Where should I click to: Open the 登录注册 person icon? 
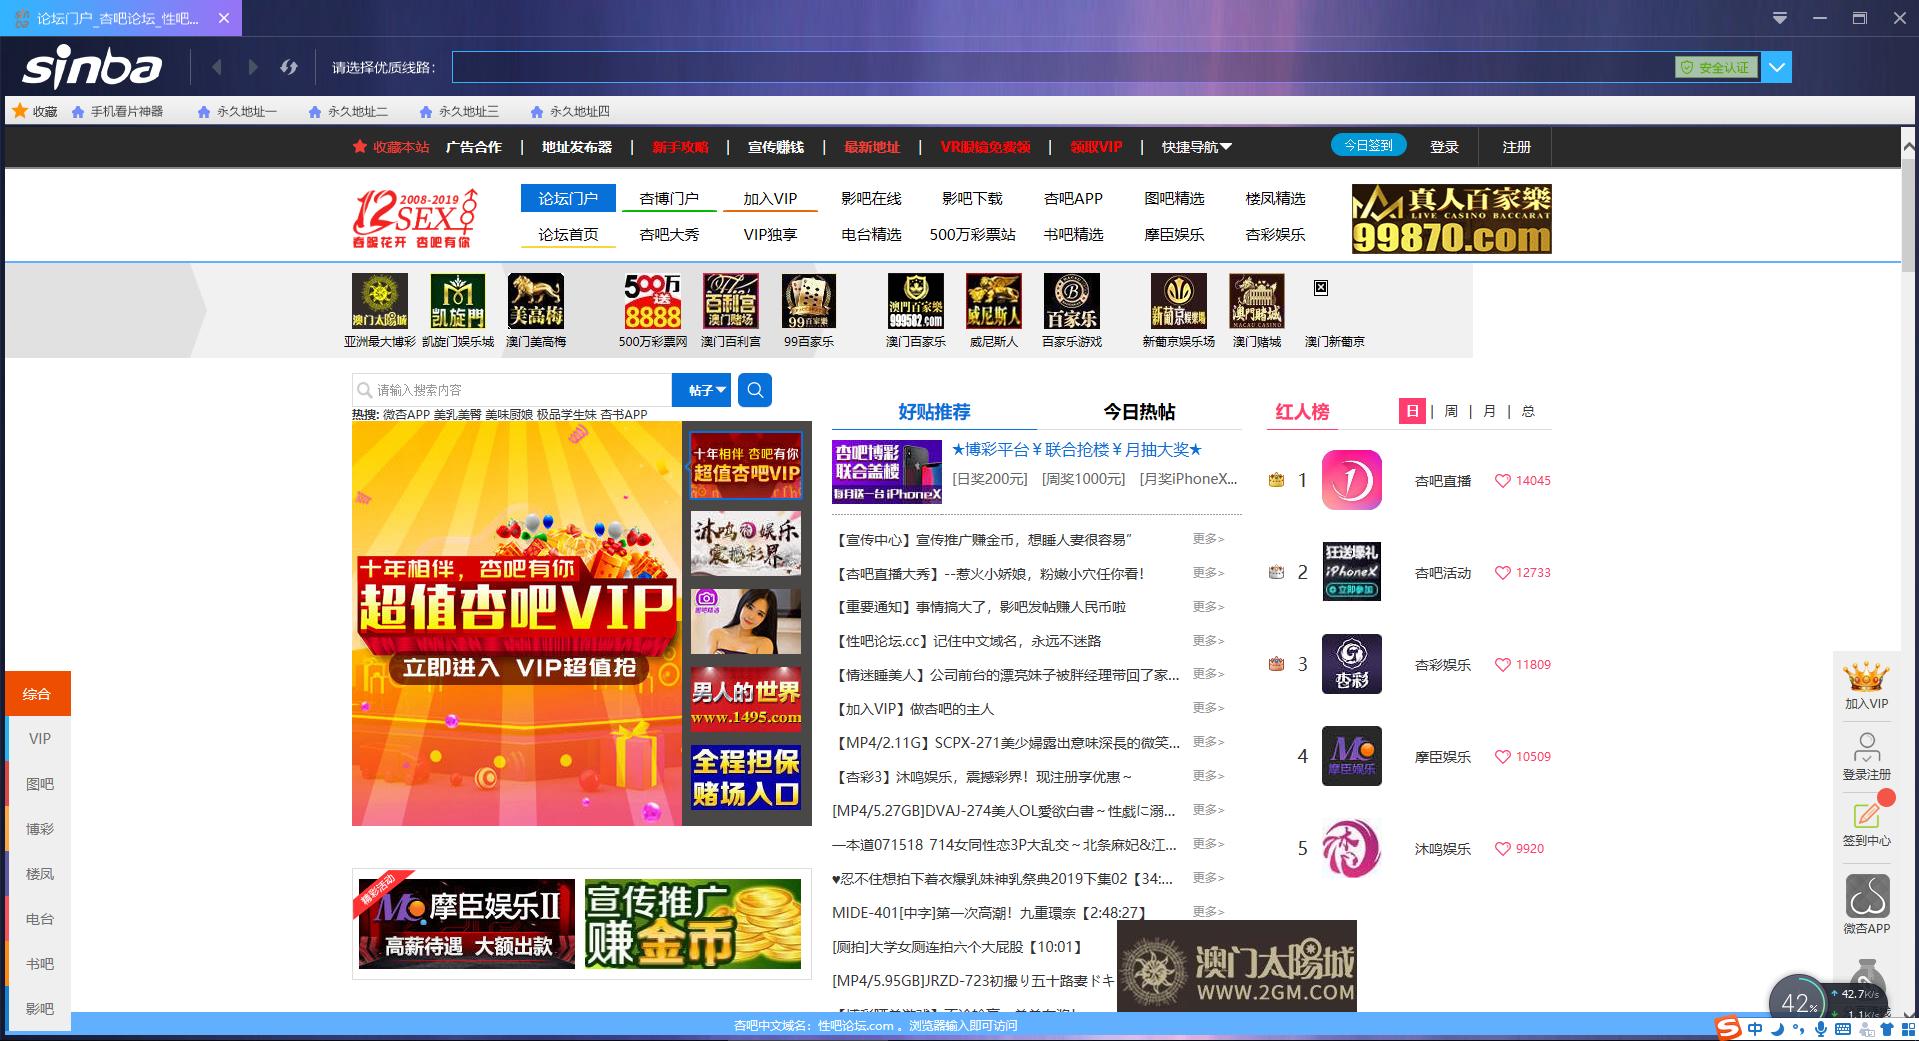pyautogui.click(x=1866, y=747)
